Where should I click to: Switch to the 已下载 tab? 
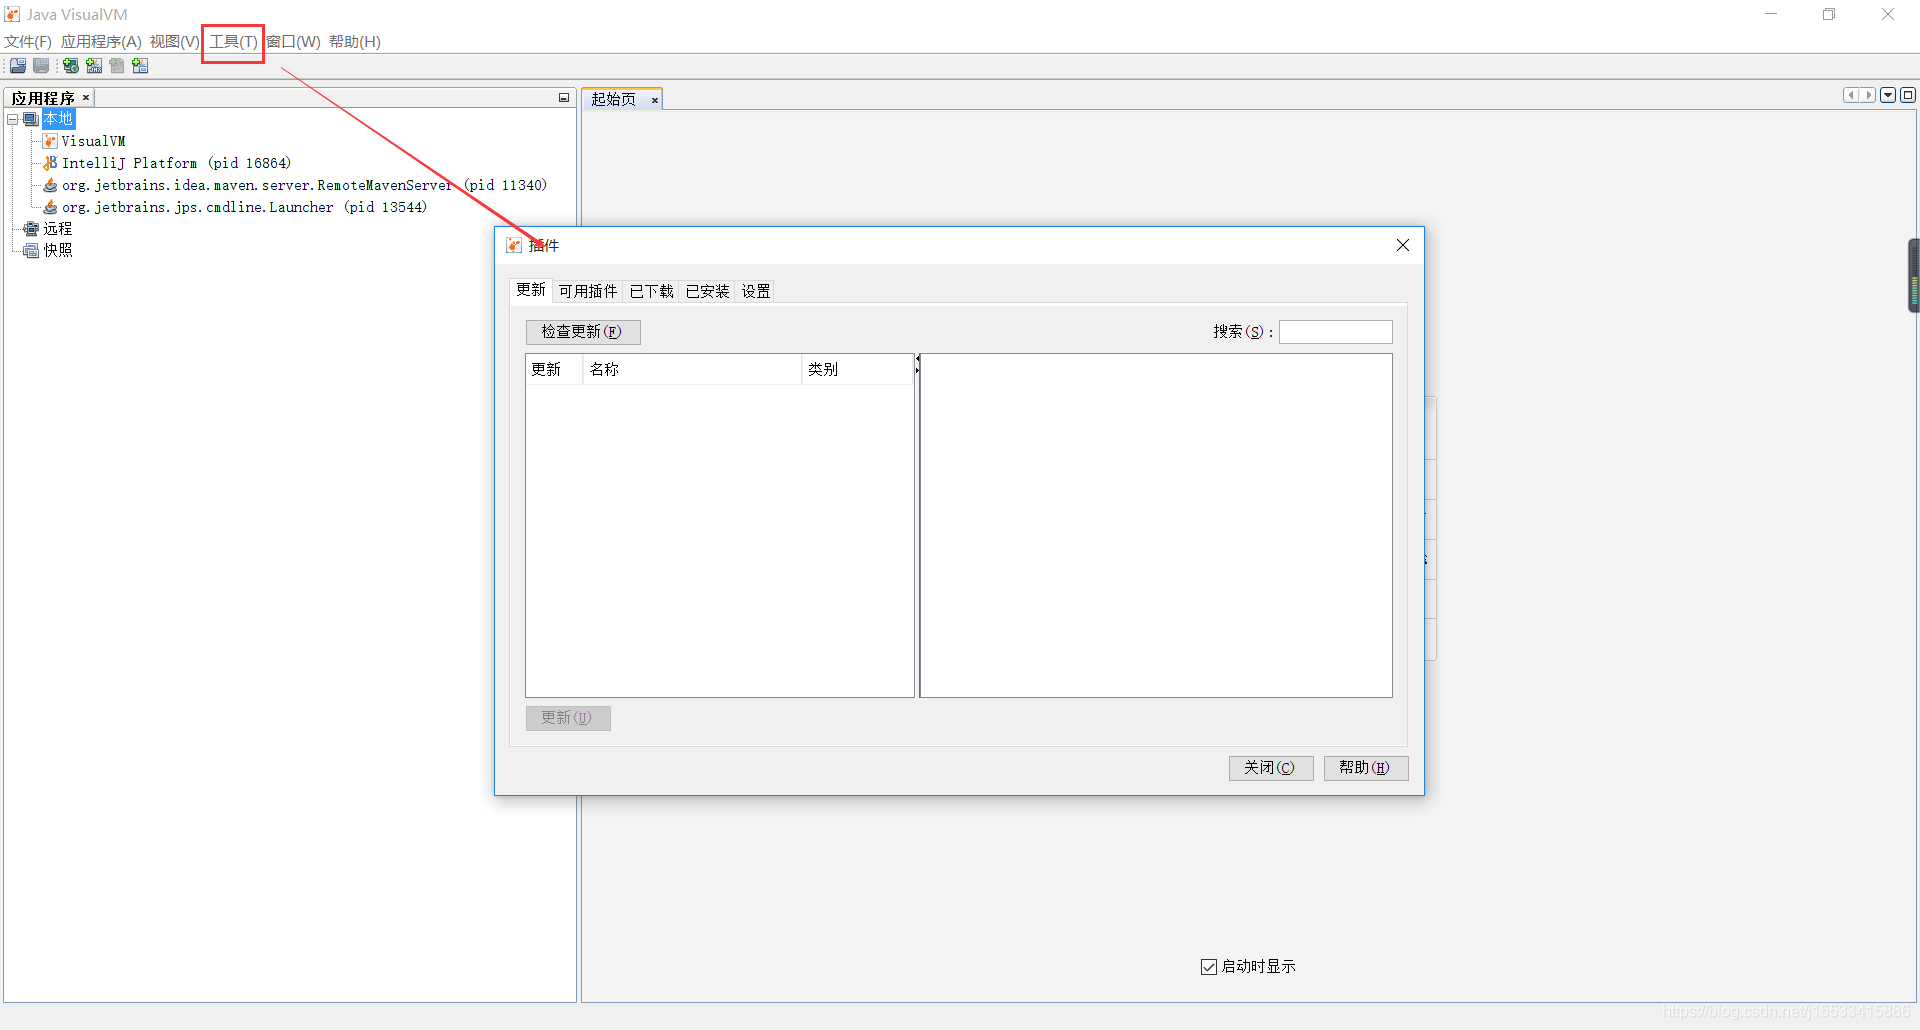[651, 291]
